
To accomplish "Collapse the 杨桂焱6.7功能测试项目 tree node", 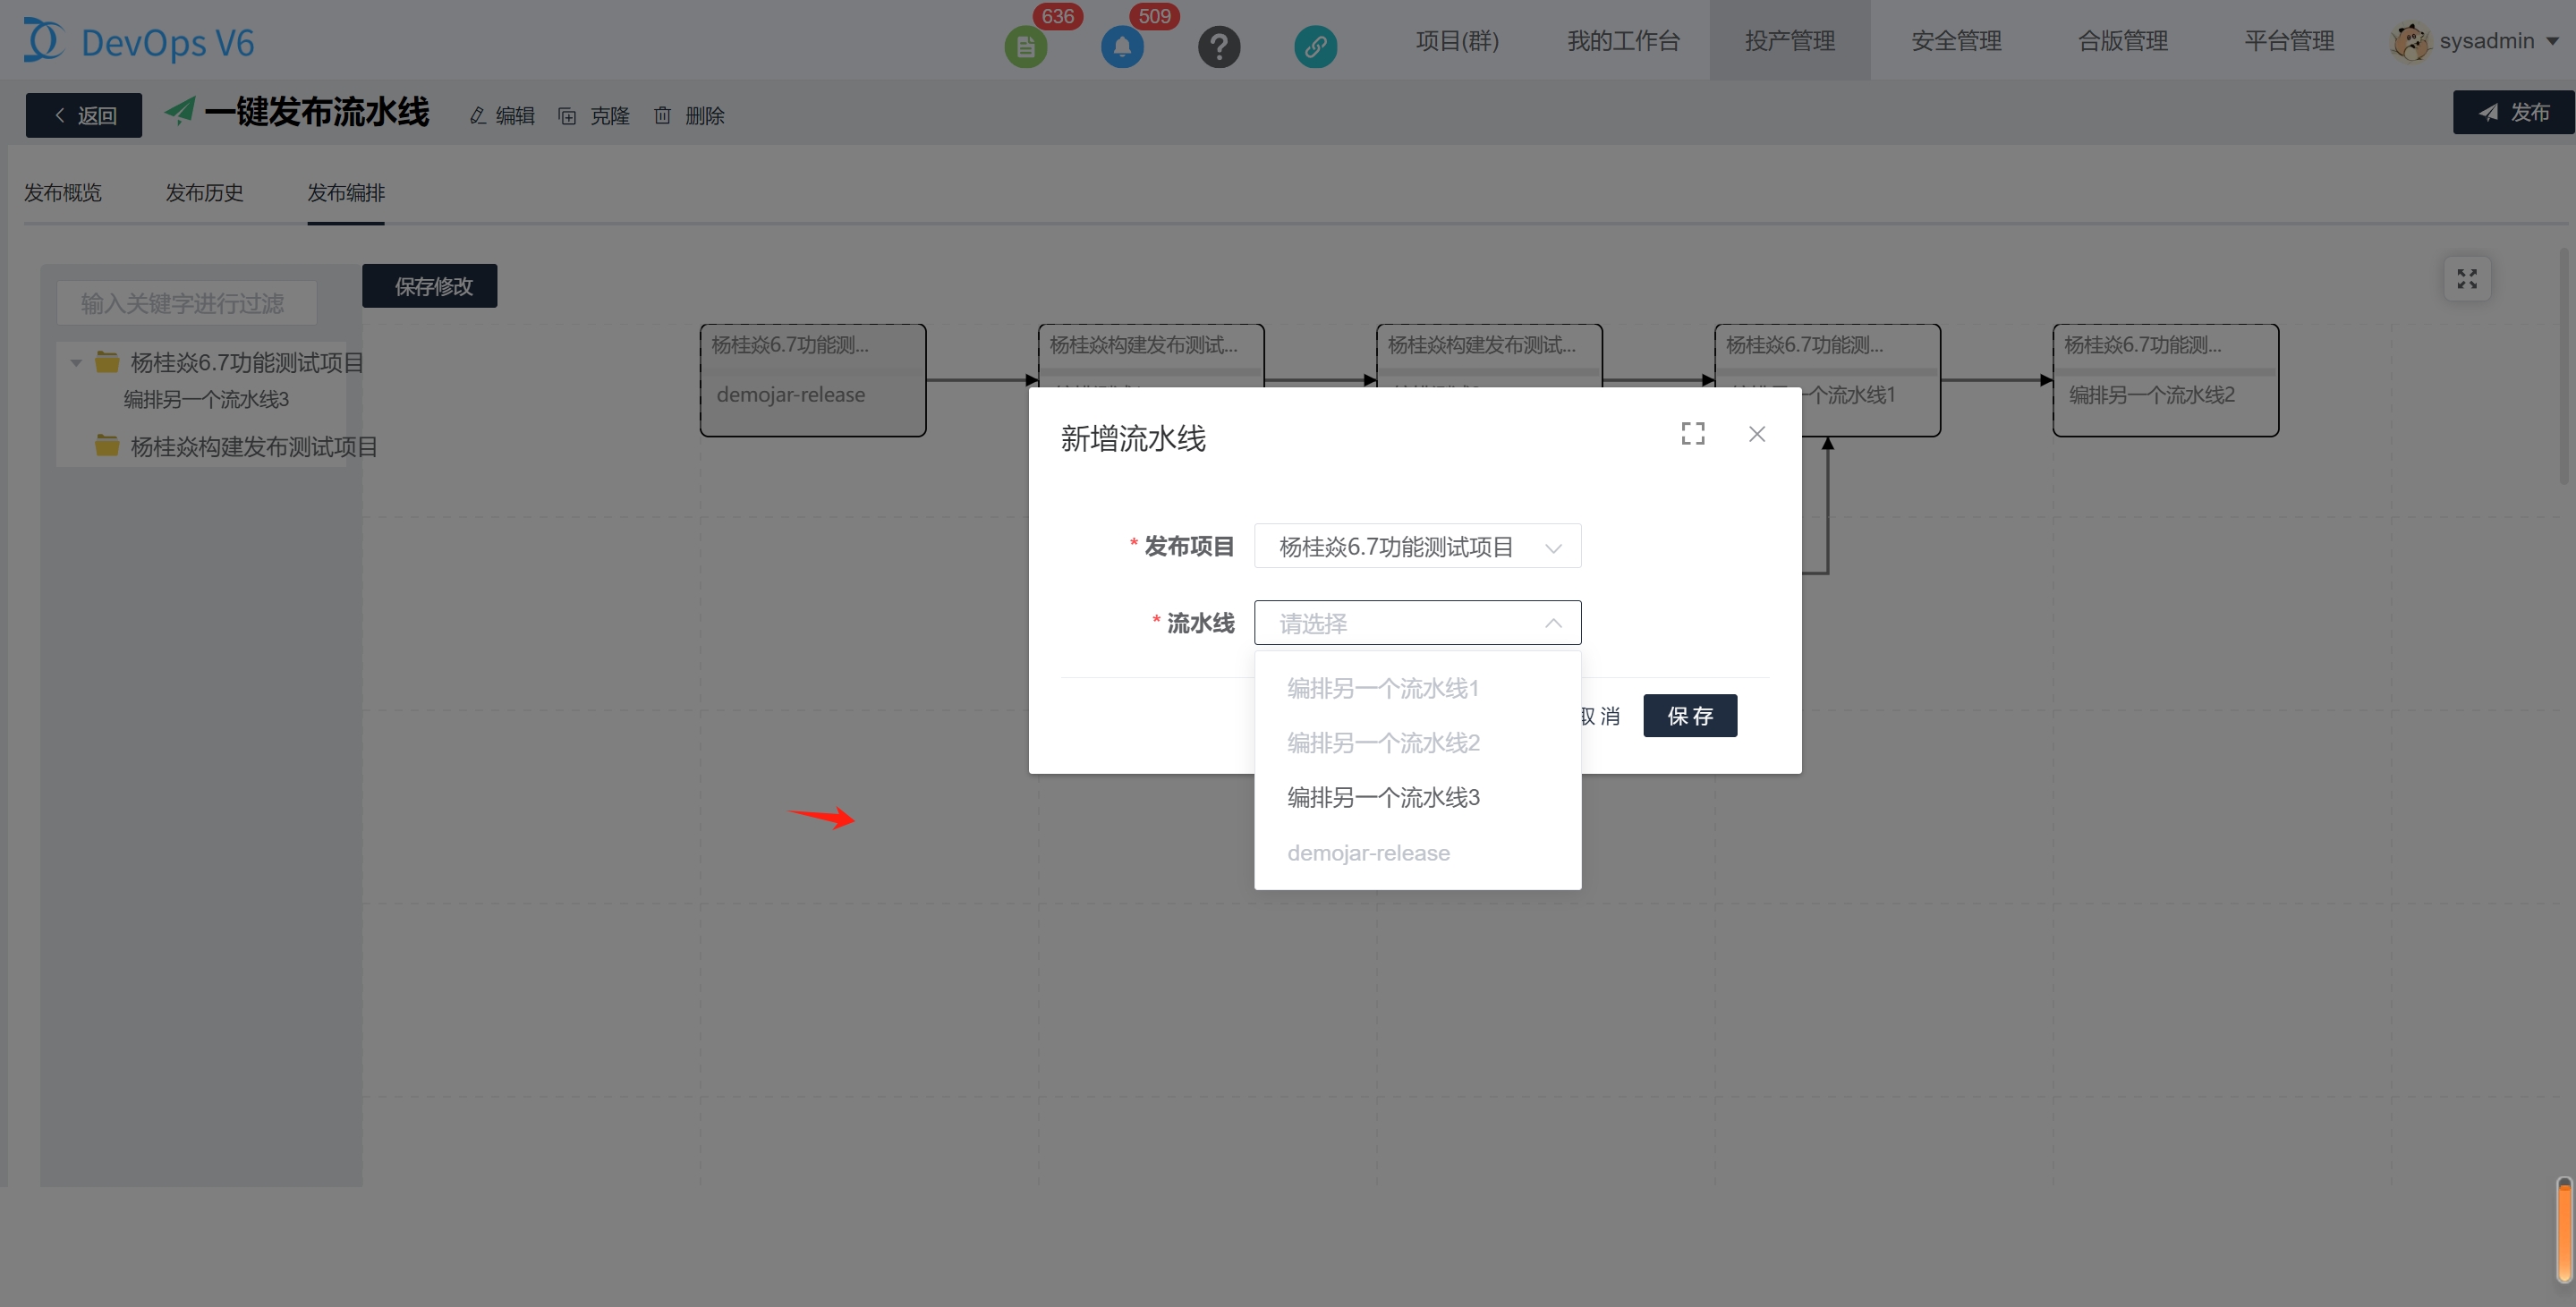I will (76, 362).
